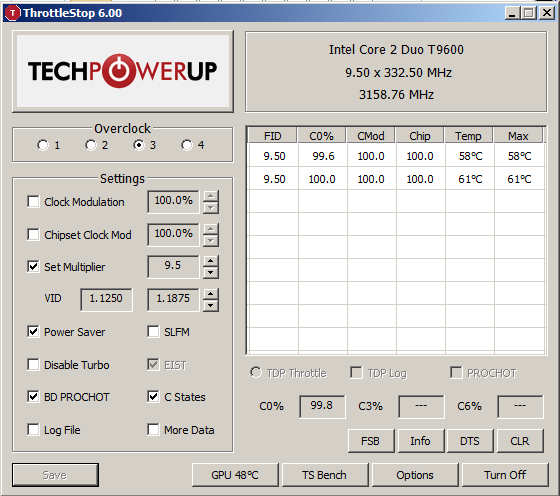
Task: Select Overclock profile 1
Action: tap(43, 145)
